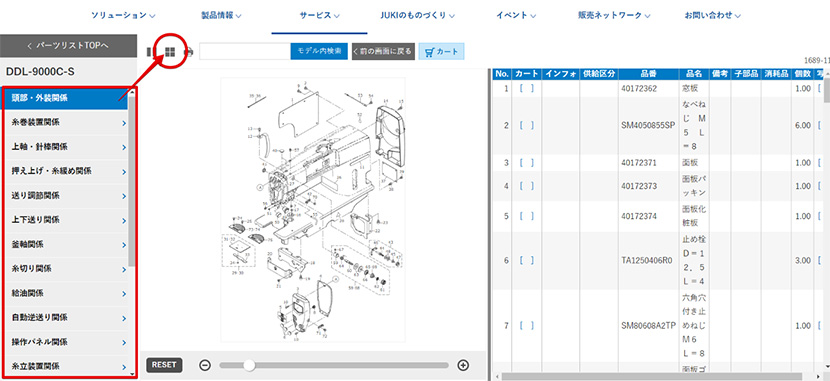Open the お問い合わせ menu
This screenshot has height=381, width=830.
(x=712, y=15)
